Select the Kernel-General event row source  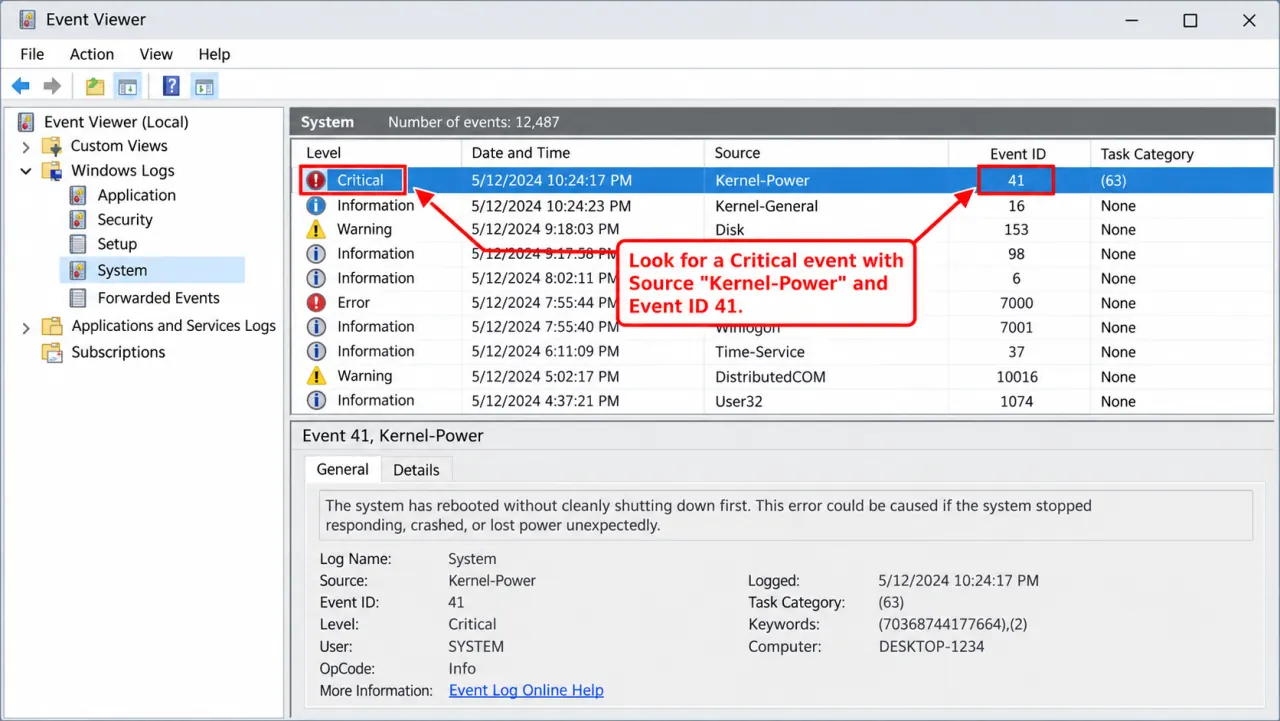(x=767, y=206)
